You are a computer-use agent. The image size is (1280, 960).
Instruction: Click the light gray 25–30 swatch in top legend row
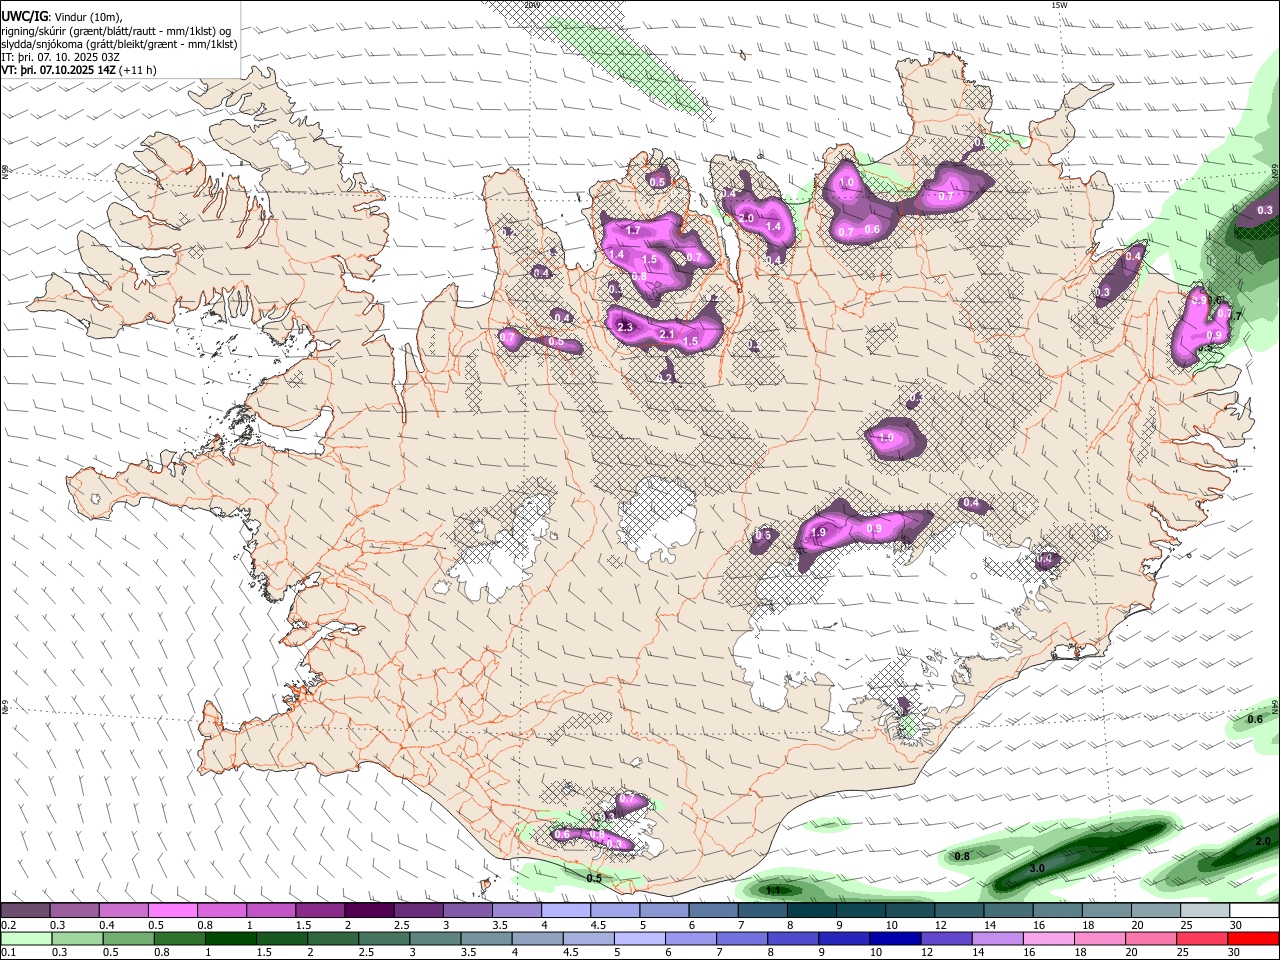point(1204,911)
